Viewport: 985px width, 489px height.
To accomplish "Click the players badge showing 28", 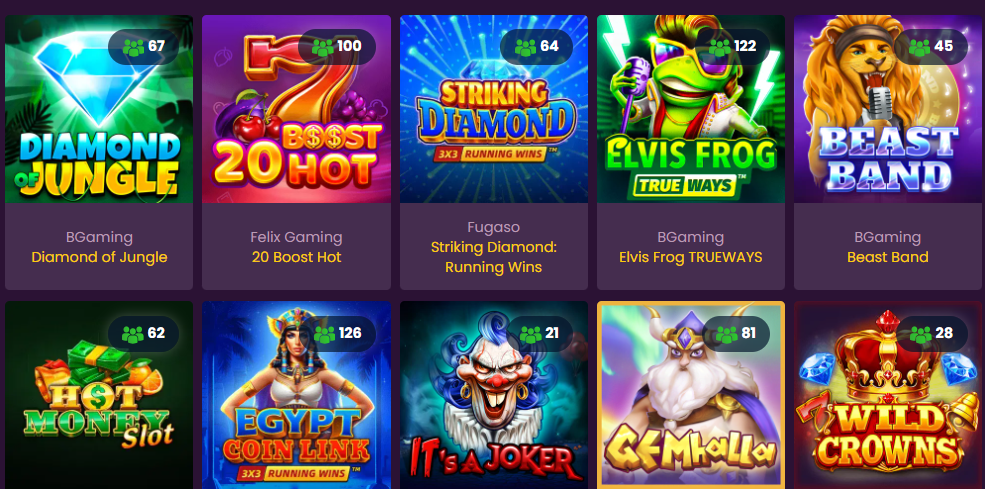I will 932,334.
